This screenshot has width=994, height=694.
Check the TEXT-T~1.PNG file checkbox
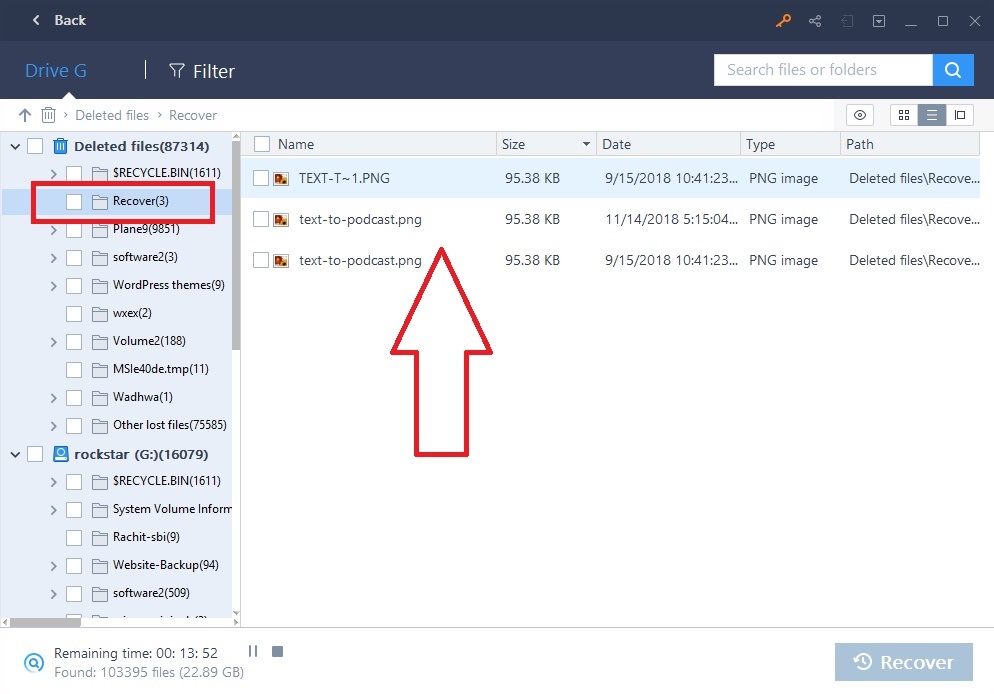point(261,178)
